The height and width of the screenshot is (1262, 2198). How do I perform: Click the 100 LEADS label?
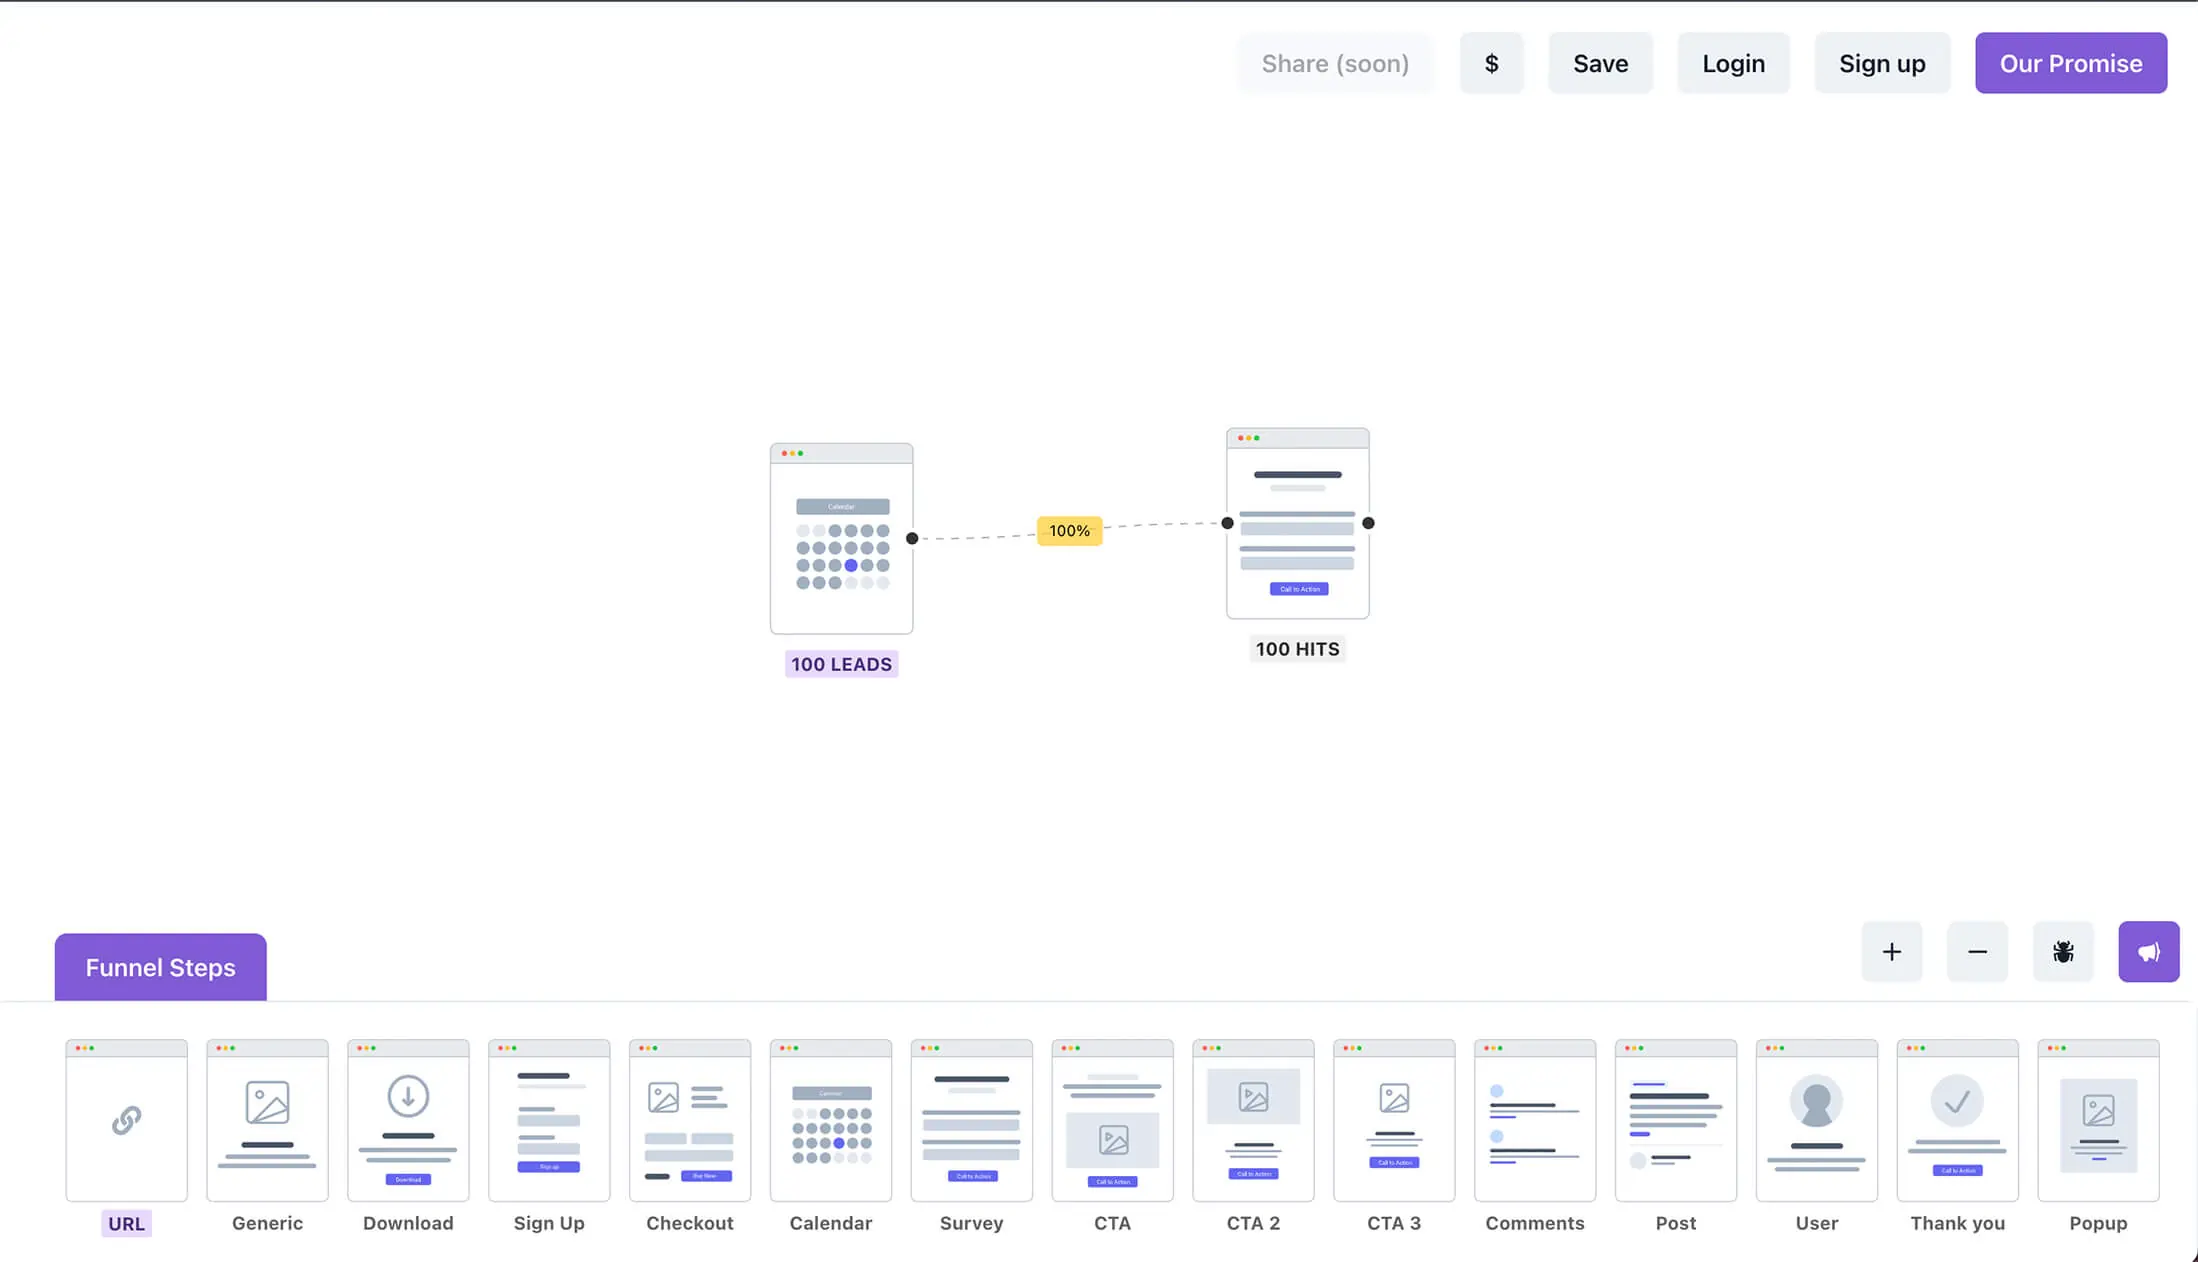tap(842, 664)
